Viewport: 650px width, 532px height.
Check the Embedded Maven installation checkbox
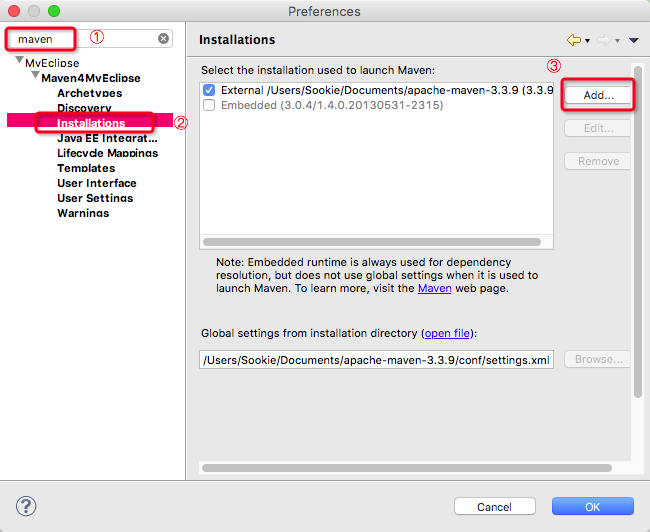(x=209, y=105)
